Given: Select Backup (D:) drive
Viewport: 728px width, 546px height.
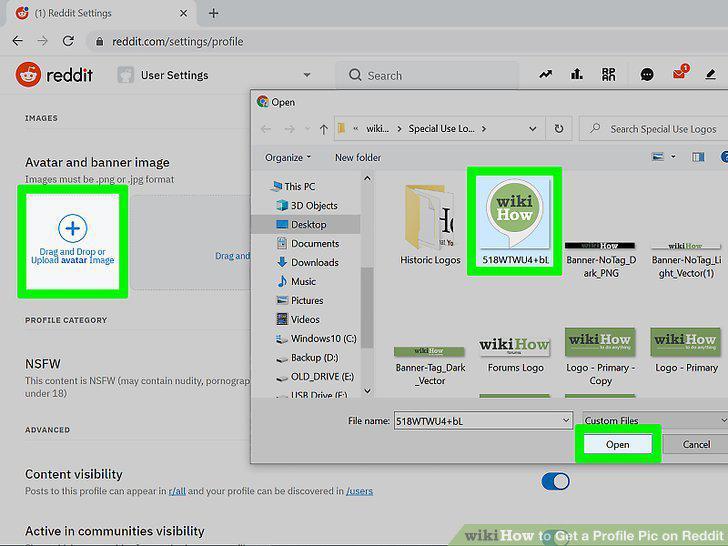Looking at the screenshot, I should pyautogui.click(x=307, y=358).
